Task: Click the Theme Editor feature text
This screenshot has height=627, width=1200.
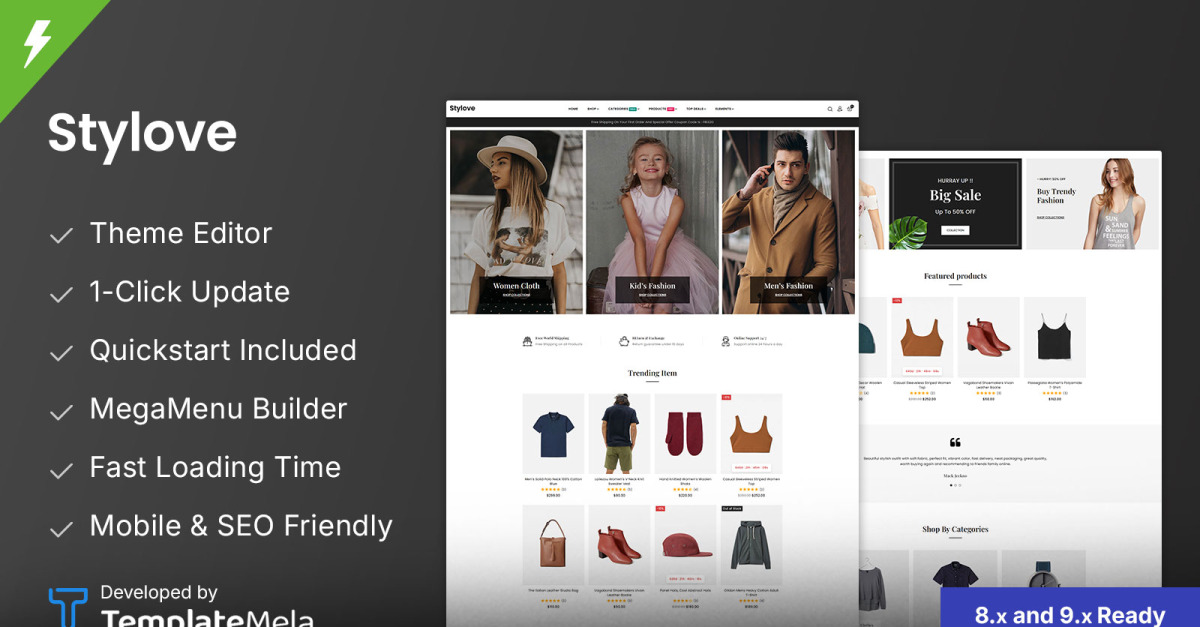Action: 181,233
